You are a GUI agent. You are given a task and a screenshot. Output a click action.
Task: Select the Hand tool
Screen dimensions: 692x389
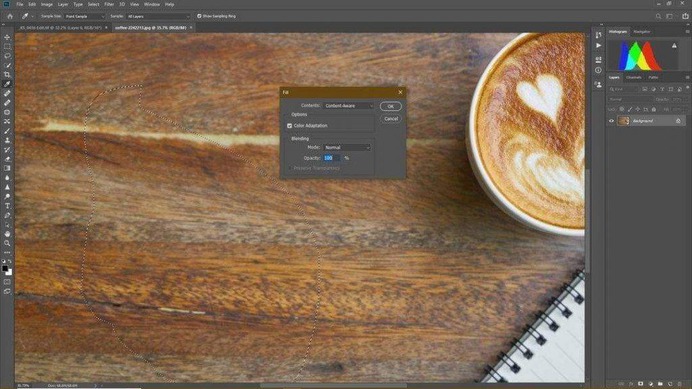click(x=7, y=234)
